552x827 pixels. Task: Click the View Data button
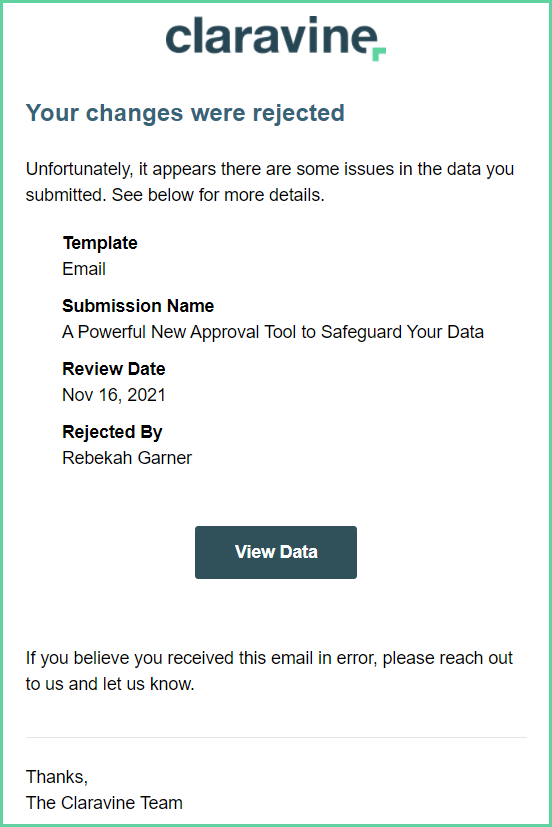pyautogui.click(x=276, y=552)
